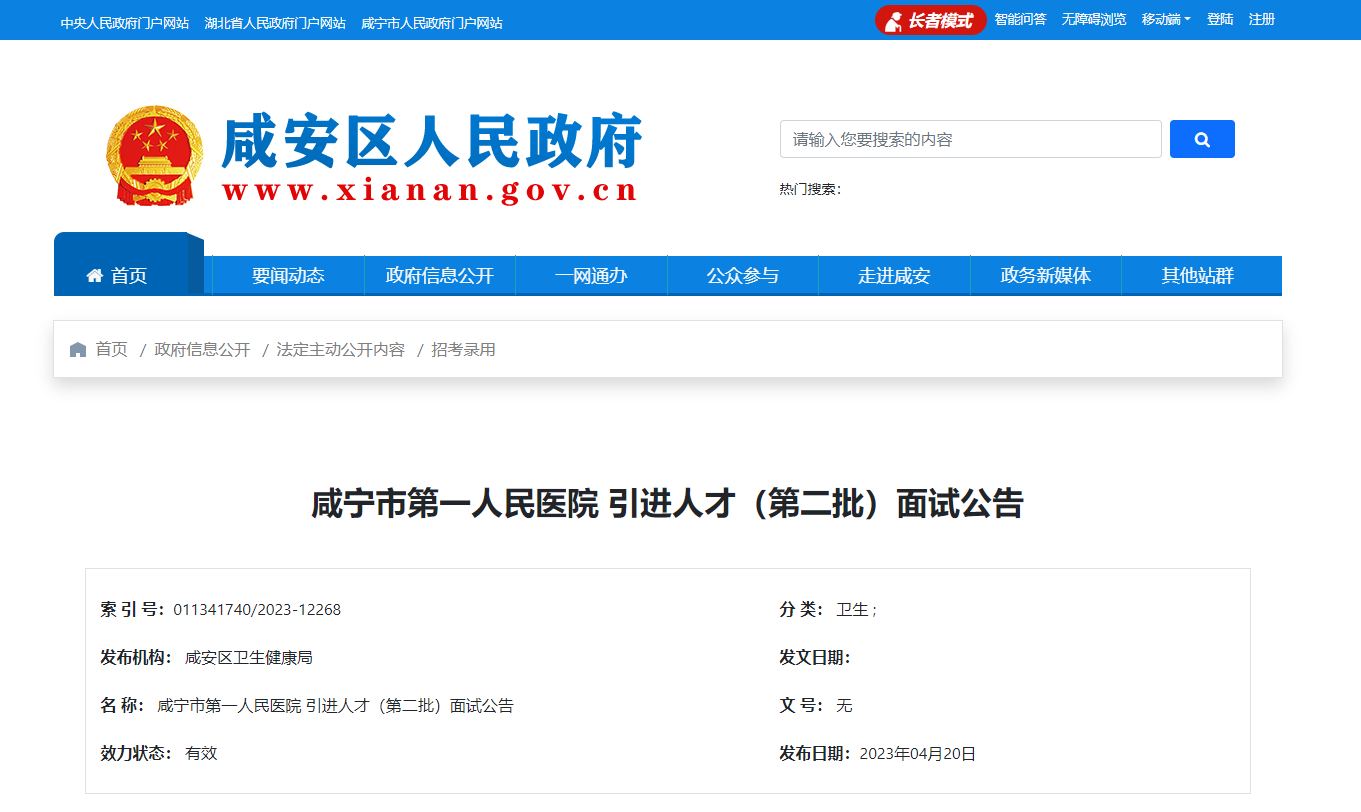Focus the search input field
The height and width of the screenshot is (812, 1361).
971,139
